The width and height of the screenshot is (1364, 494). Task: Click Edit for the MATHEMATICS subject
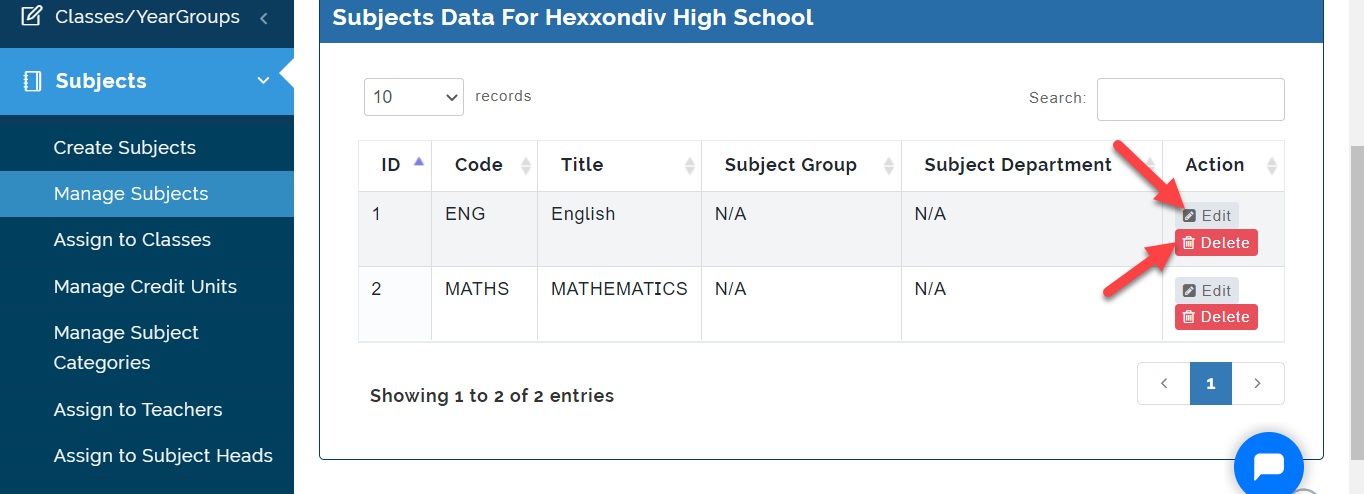point(1207,290)
